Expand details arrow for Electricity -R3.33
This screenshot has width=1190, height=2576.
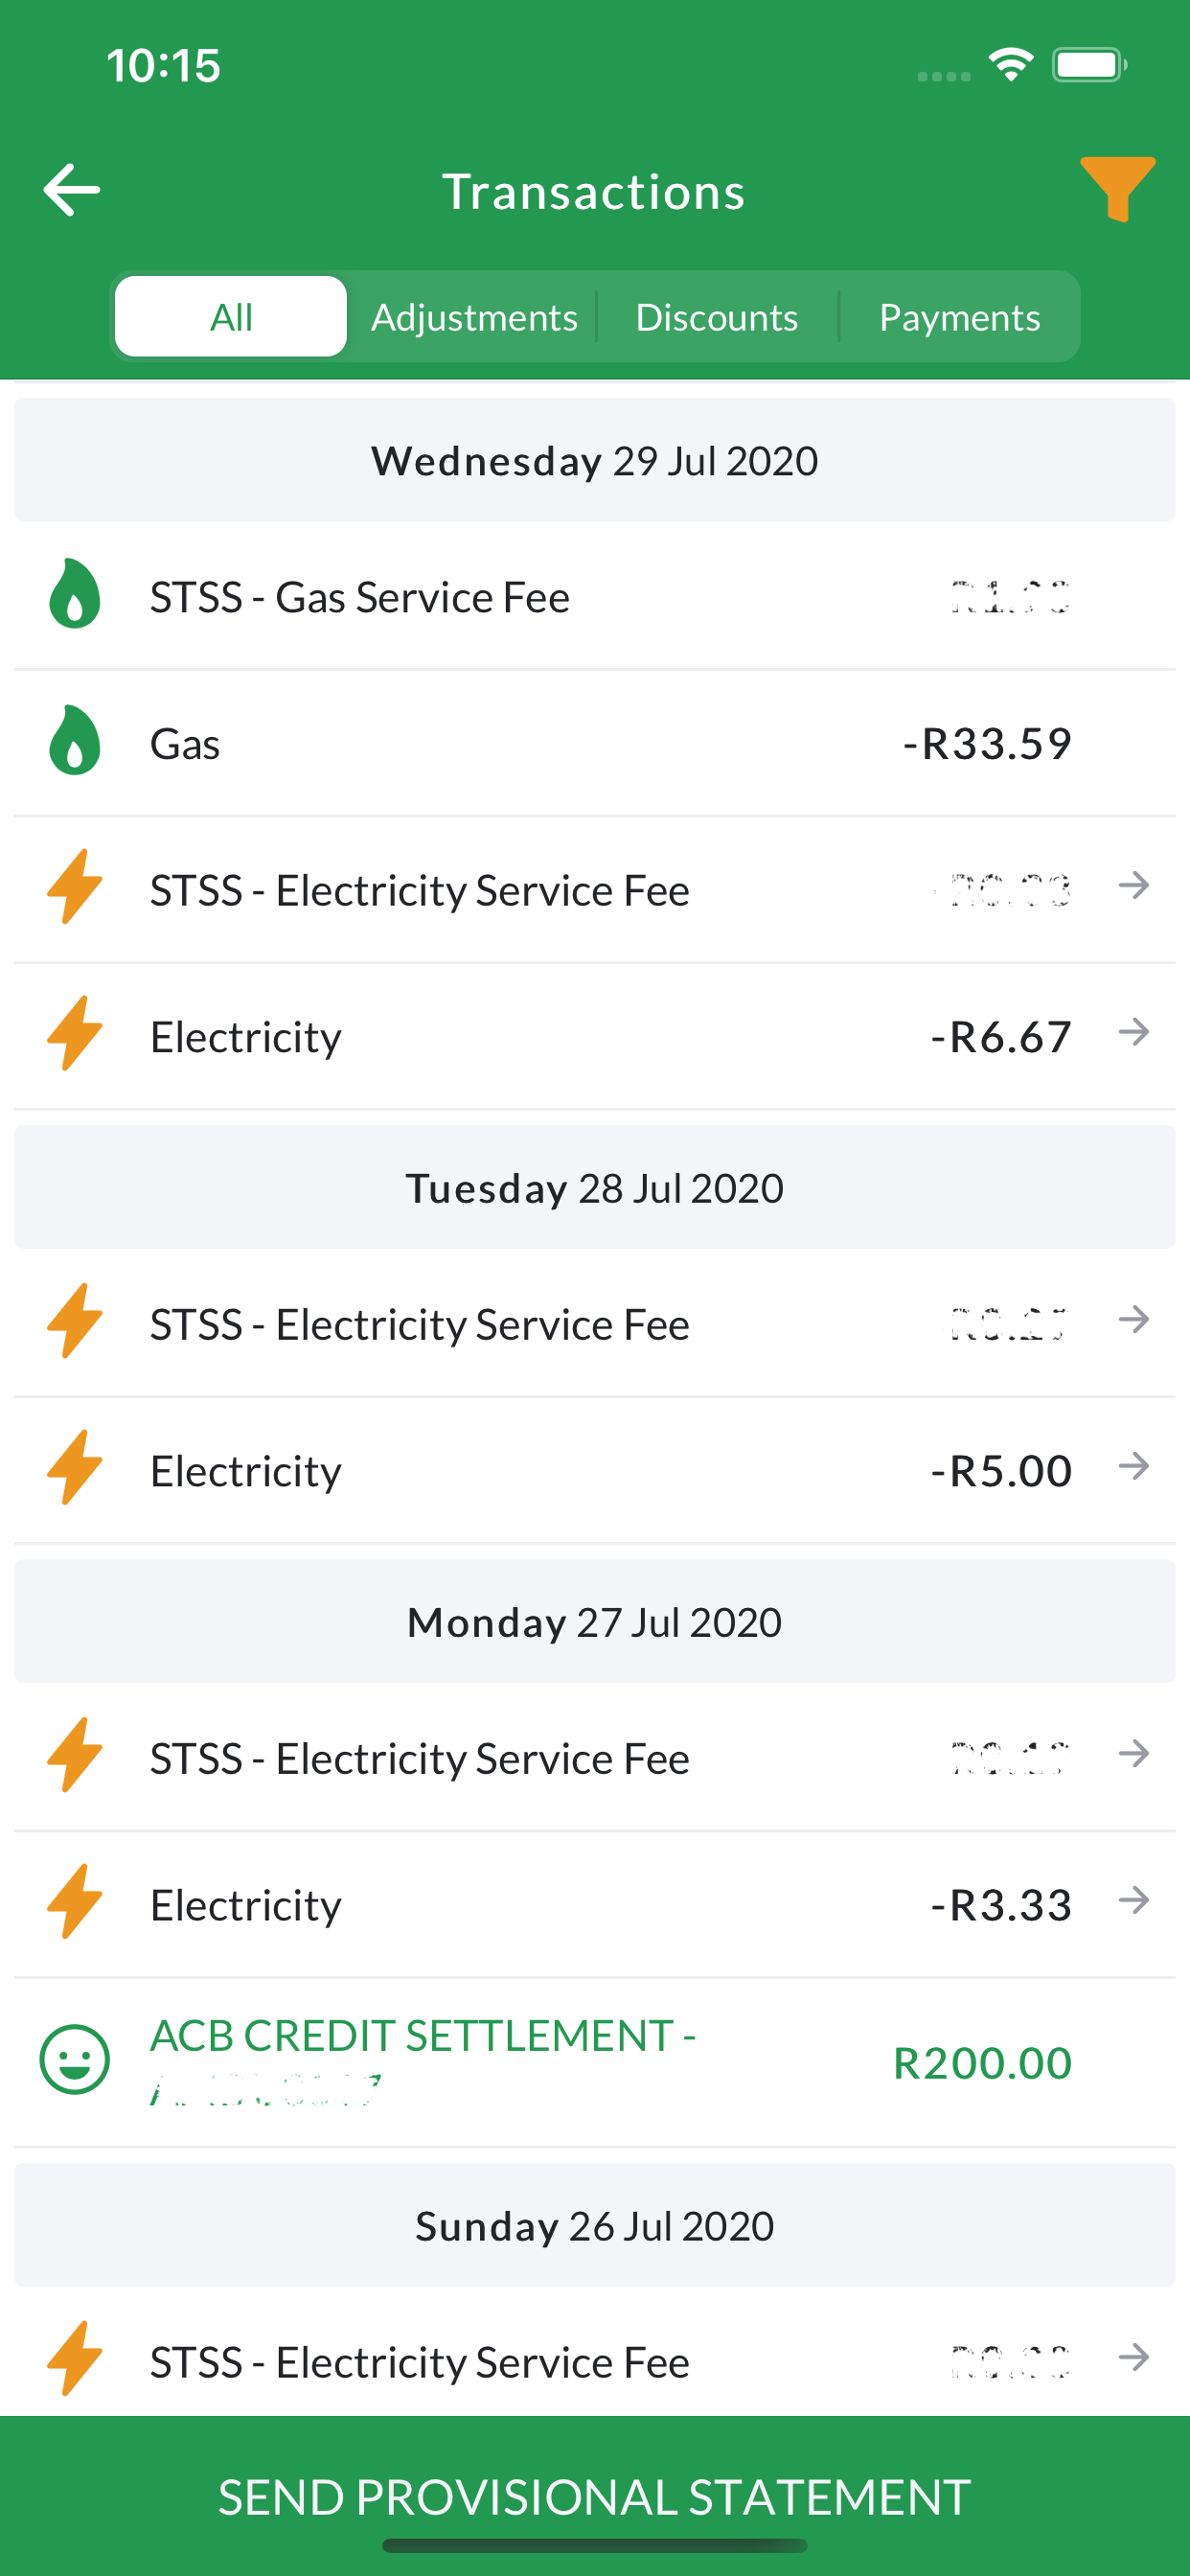[x=1134, y=1900]
